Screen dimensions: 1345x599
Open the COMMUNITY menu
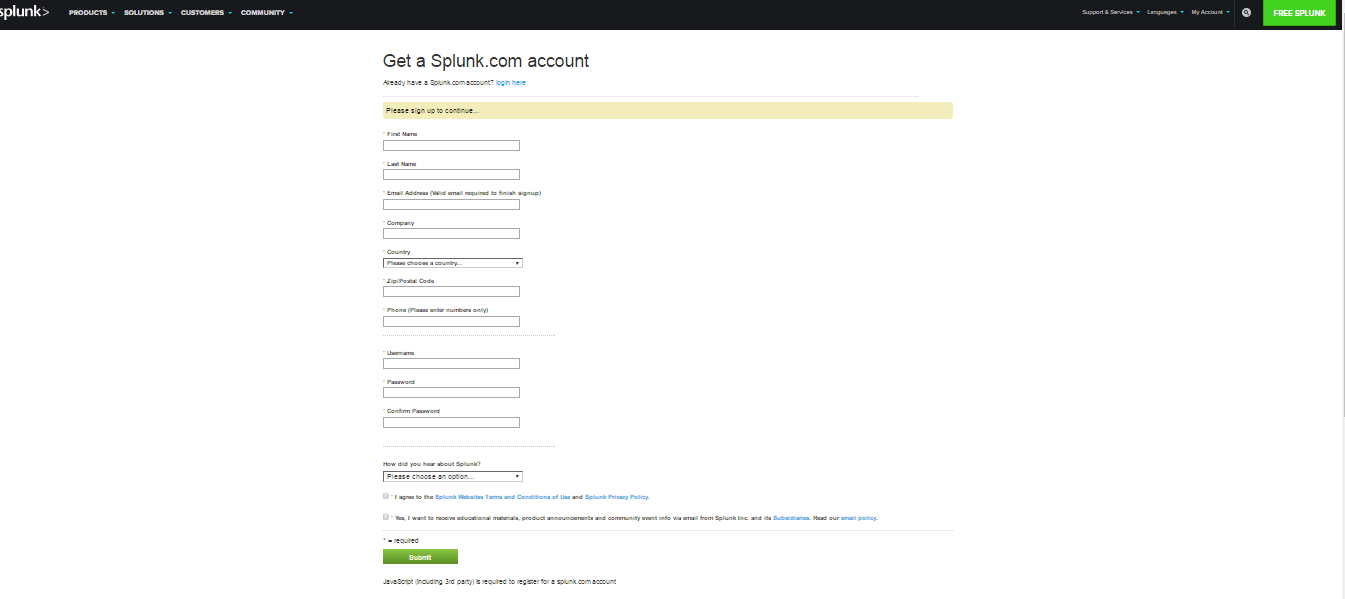tap(266, 13)
